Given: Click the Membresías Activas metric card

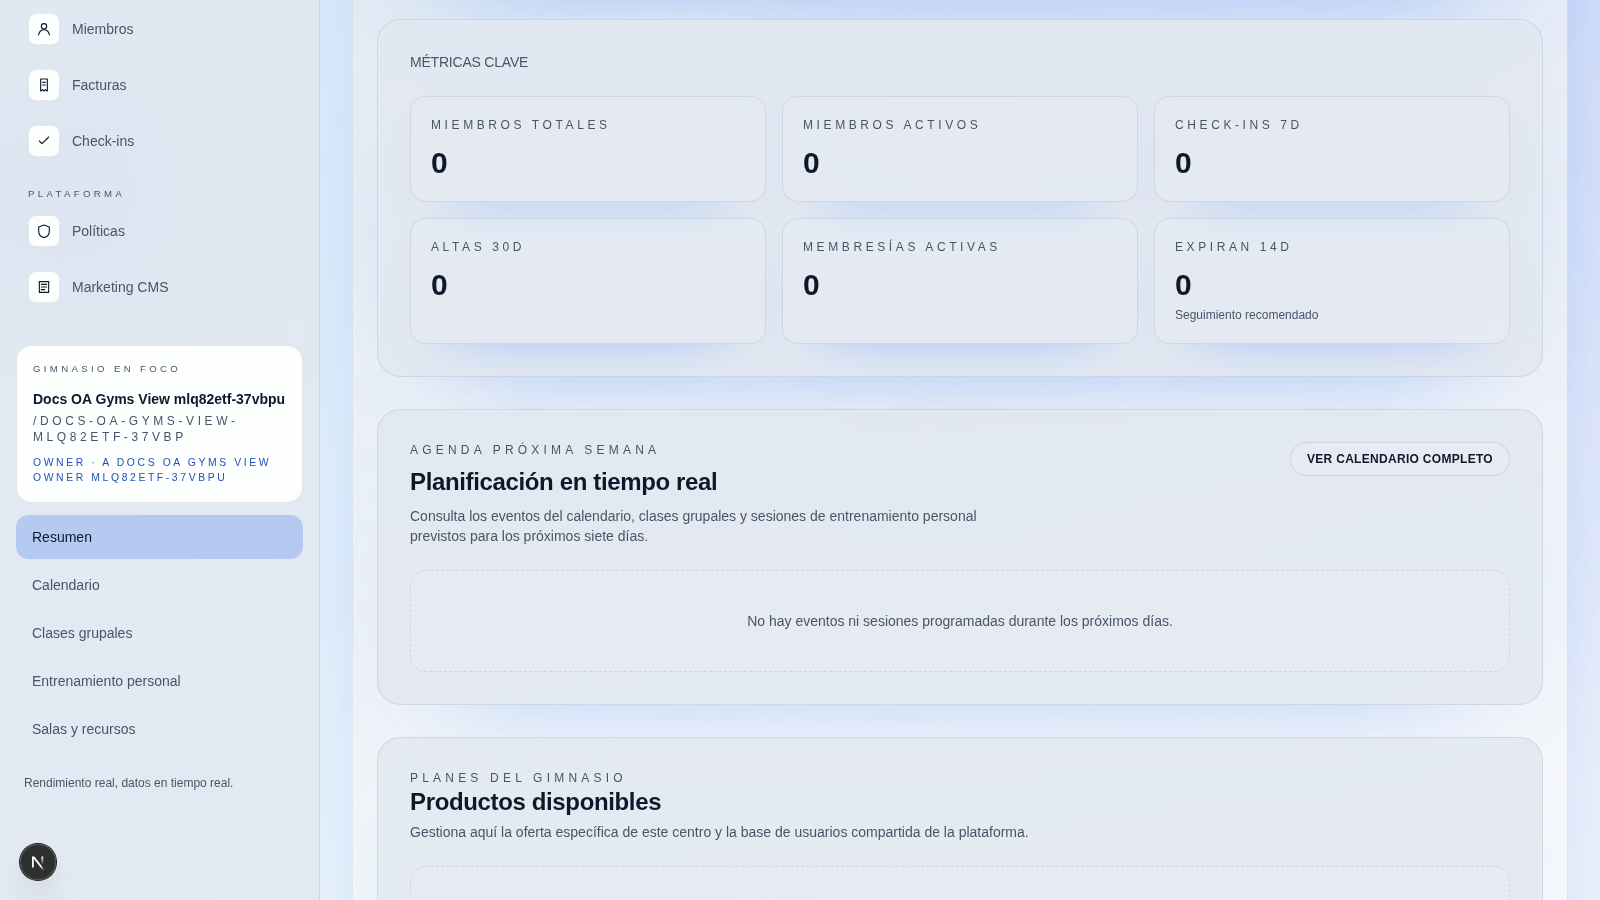Looking at the screenshot, I should [960, 281].
